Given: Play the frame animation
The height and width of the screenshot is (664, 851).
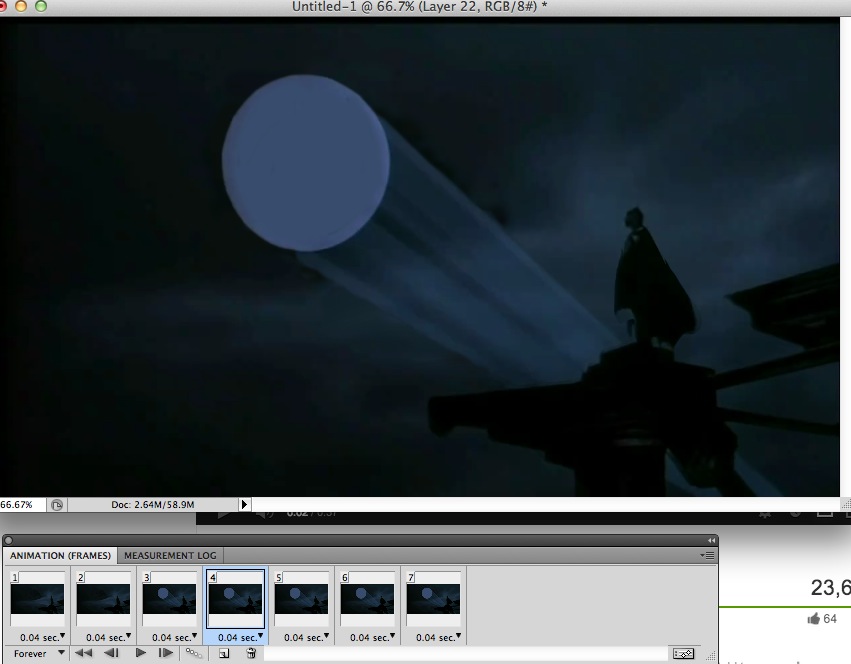Looking at the screenshot, I should tap(140, 653).
